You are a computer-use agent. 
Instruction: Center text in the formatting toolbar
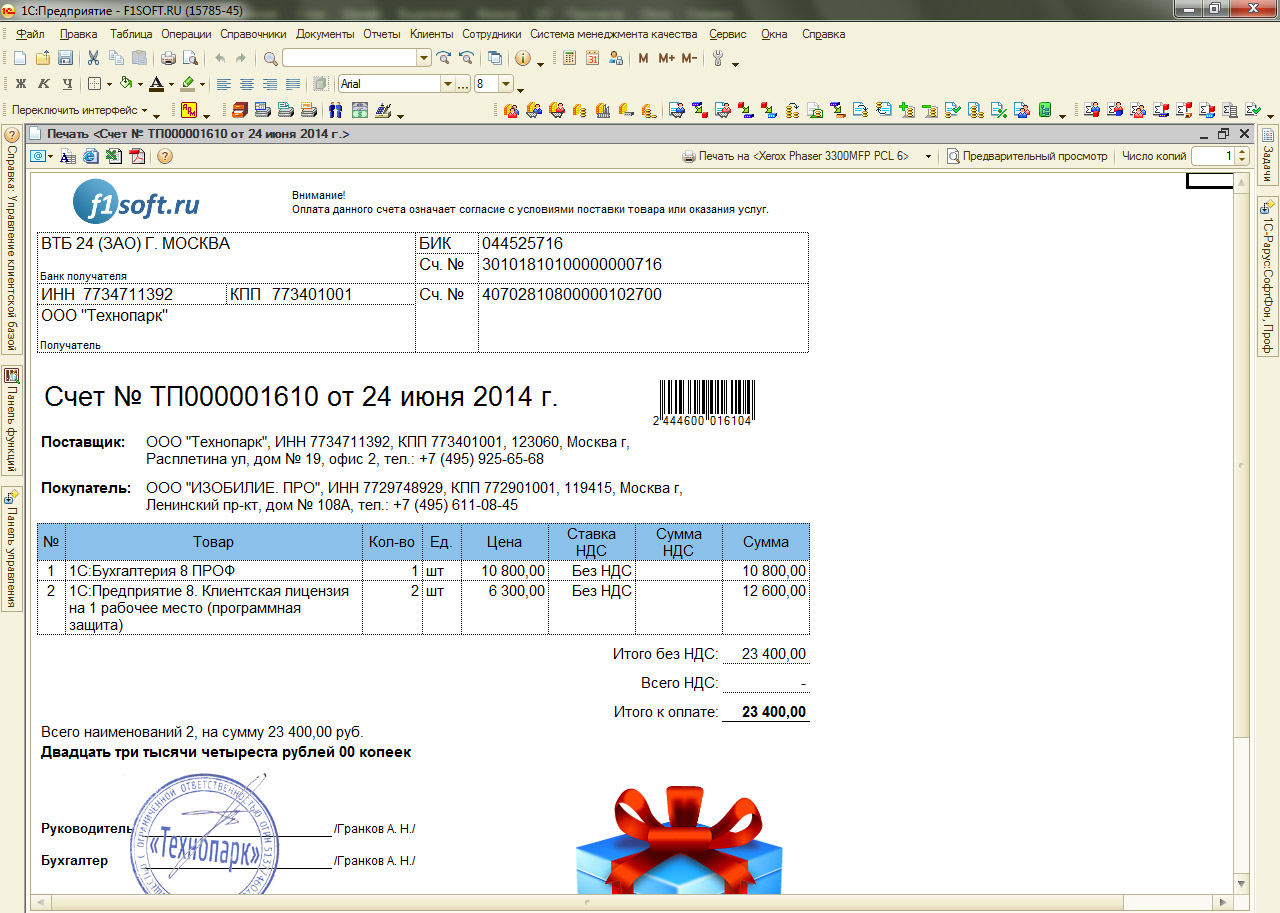[246, 84]
